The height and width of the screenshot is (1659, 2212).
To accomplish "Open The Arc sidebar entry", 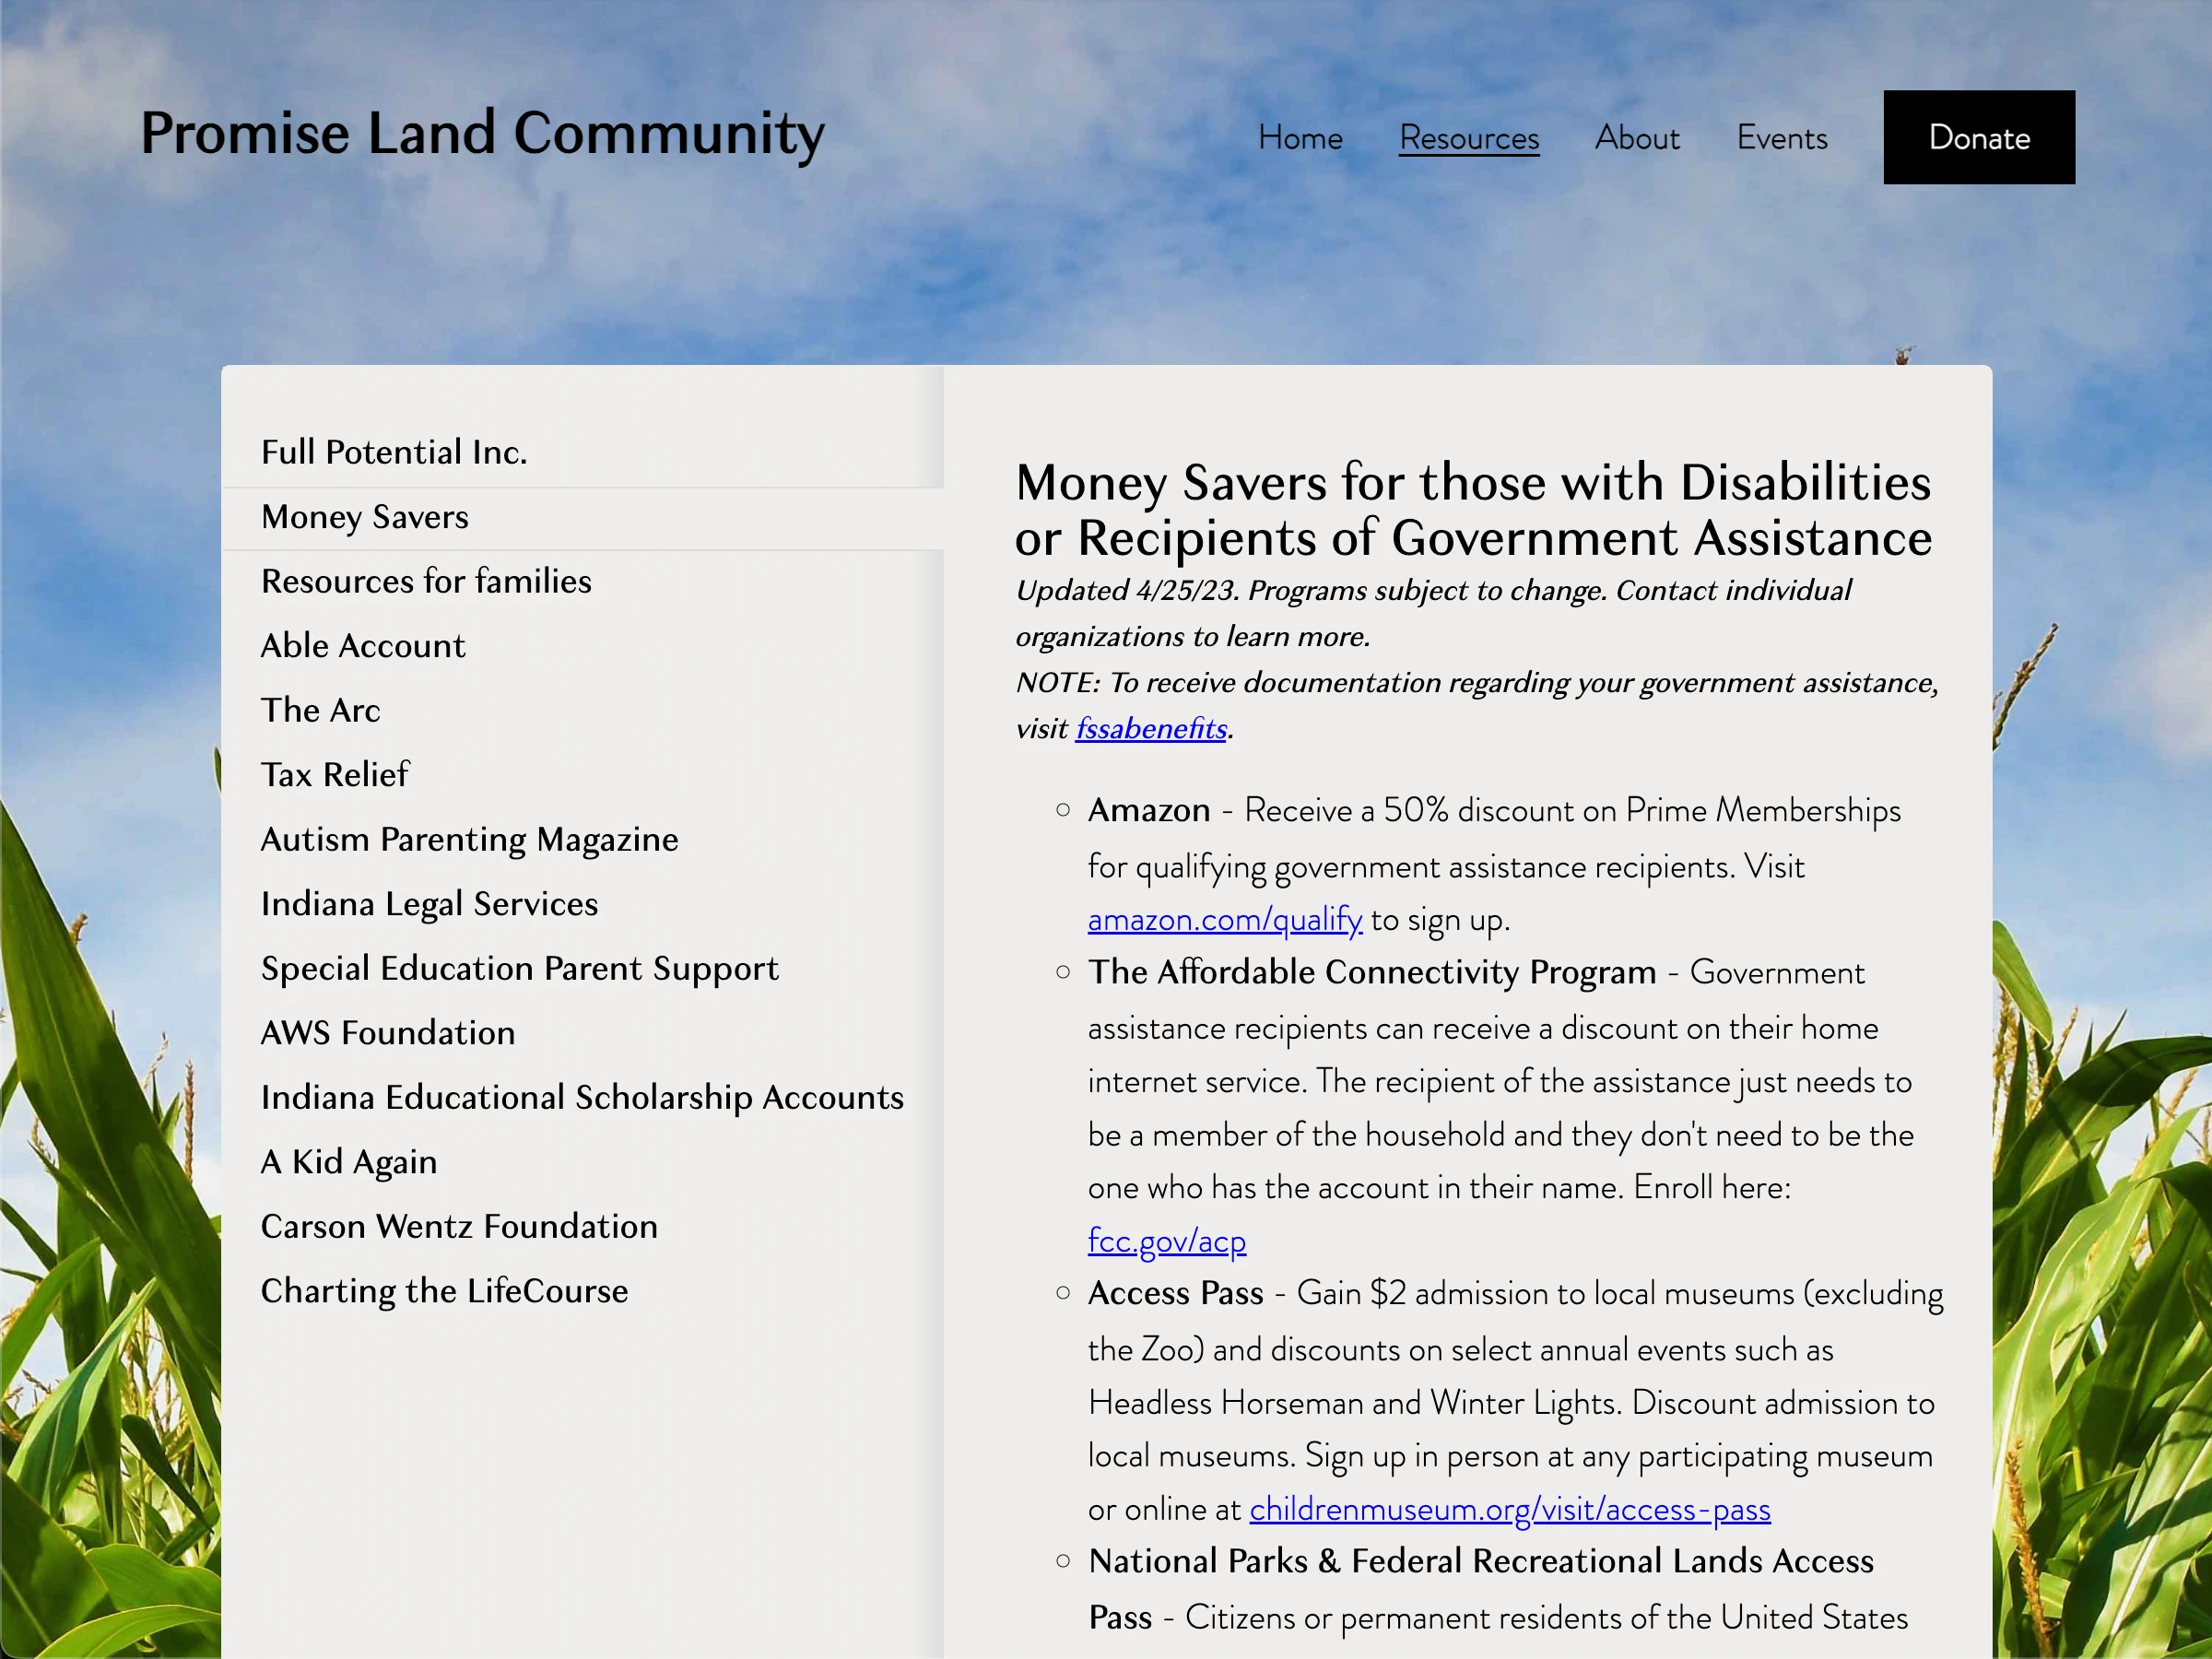I will point(320,710).
